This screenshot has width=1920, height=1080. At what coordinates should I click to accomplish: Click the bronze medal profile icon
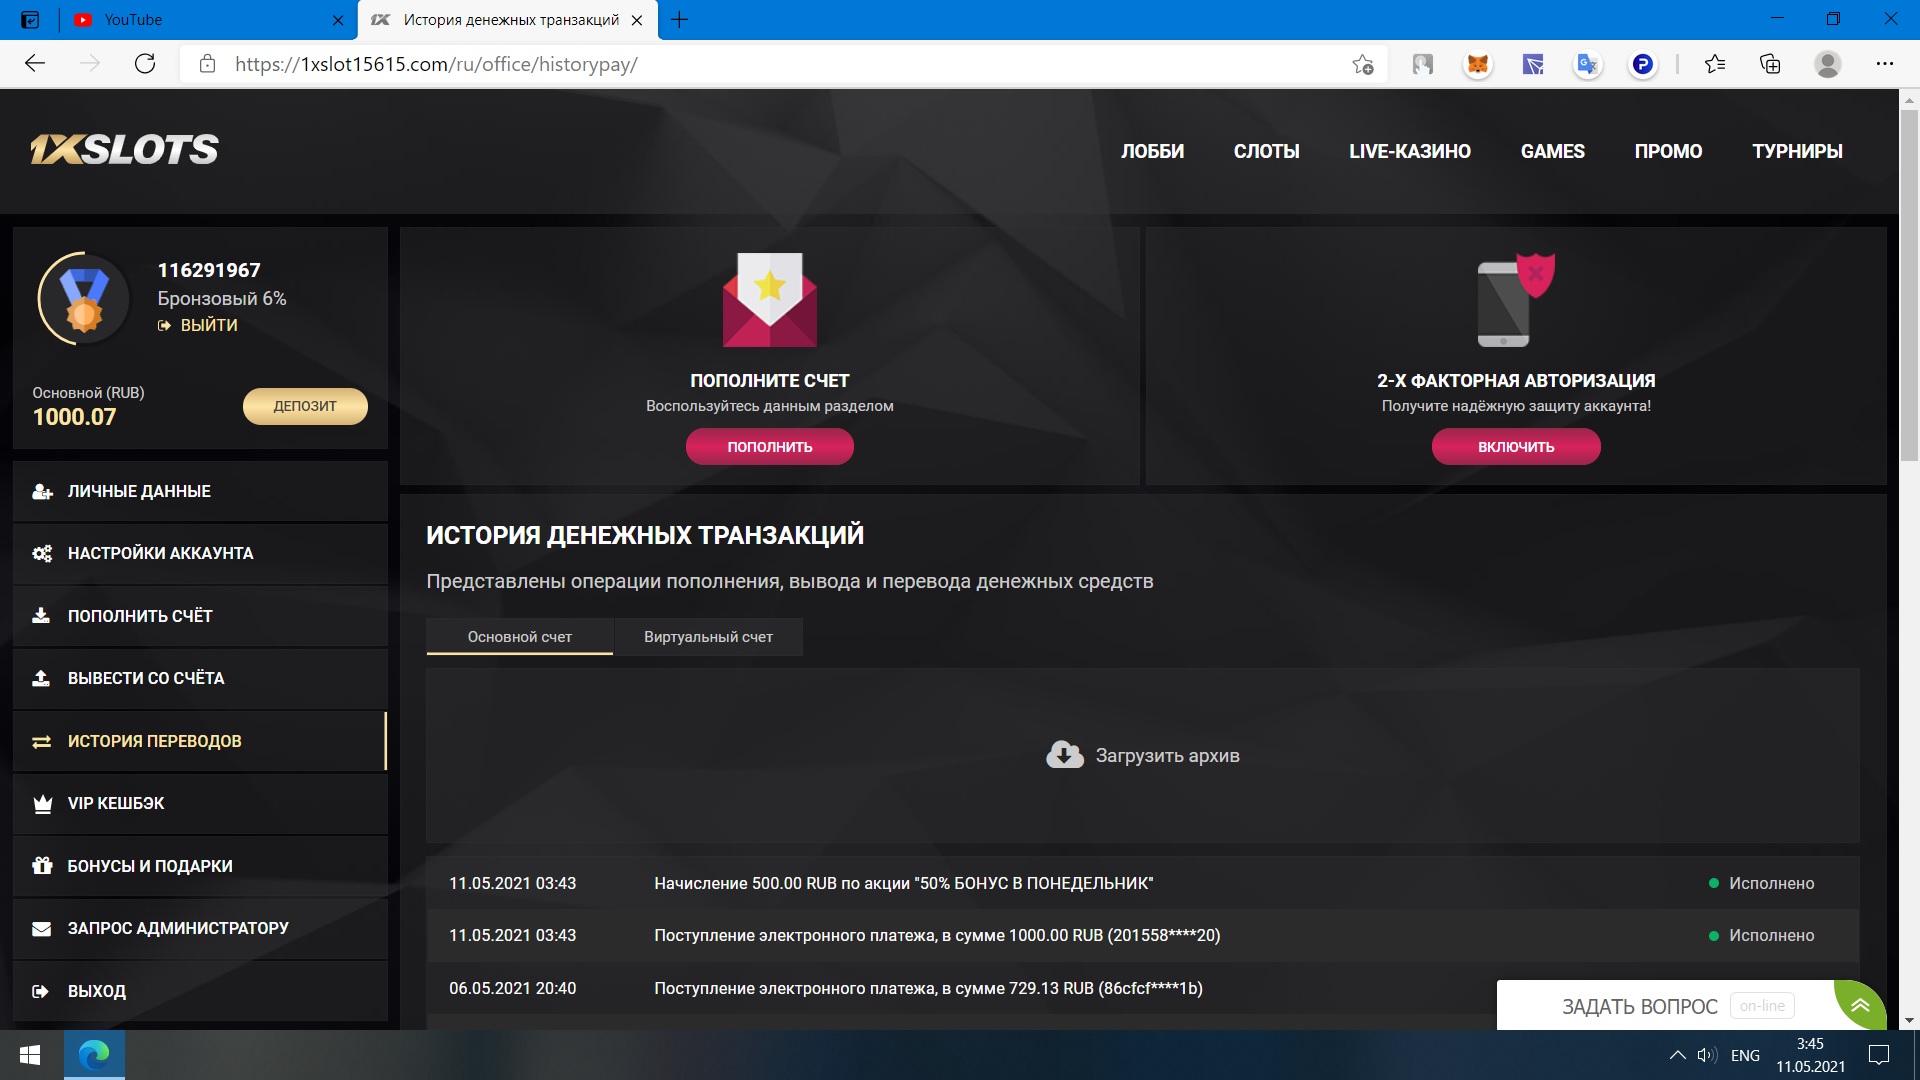tap(84, 298)
